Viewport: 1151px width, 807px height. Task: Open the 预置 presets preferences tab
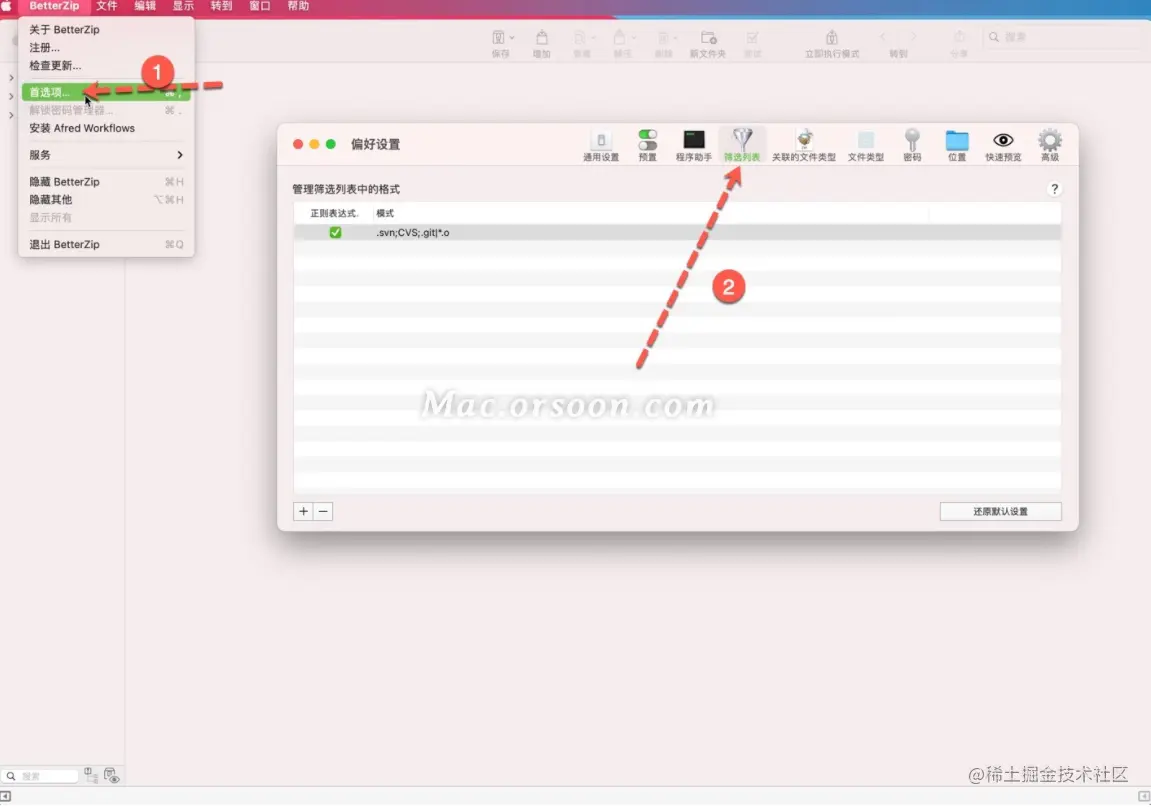click(647, 145)
